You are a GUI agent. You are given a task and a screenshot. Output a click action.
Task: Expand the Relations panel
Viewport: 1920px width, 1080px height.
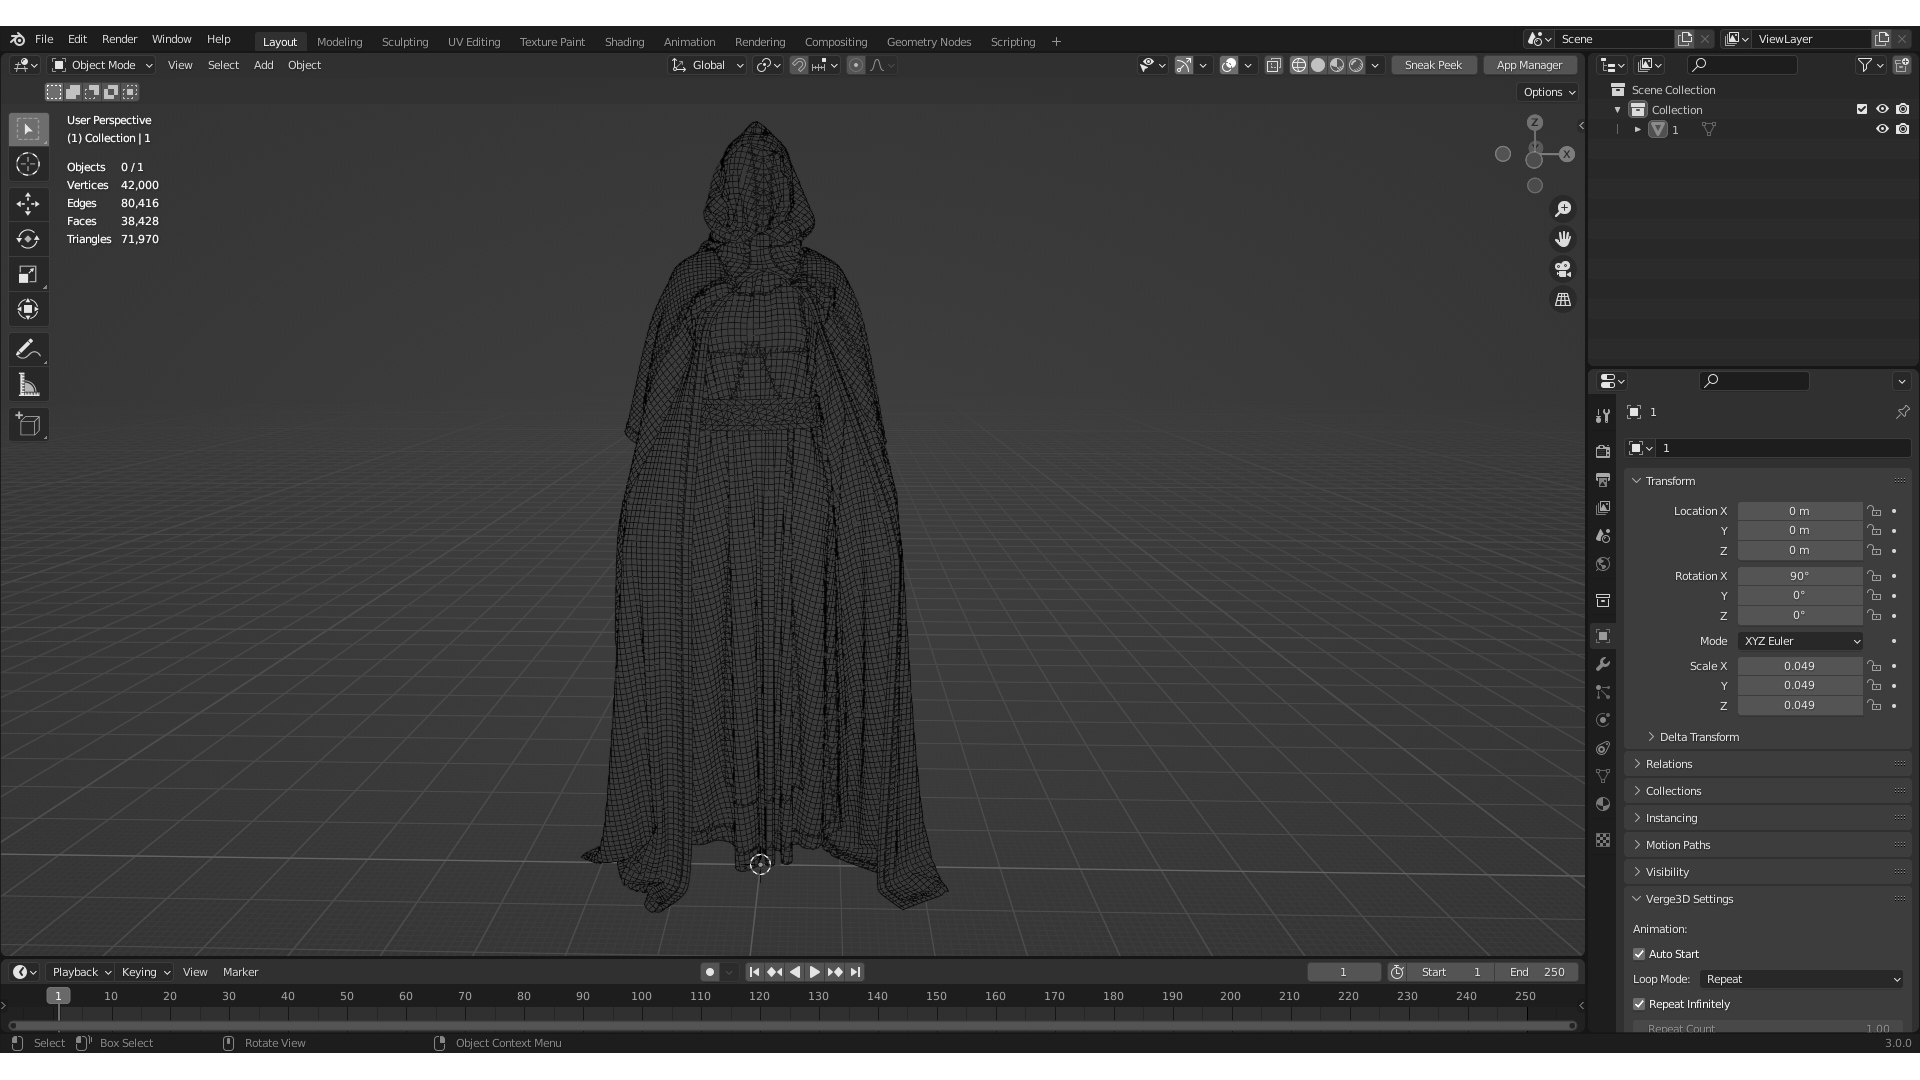1669,764
